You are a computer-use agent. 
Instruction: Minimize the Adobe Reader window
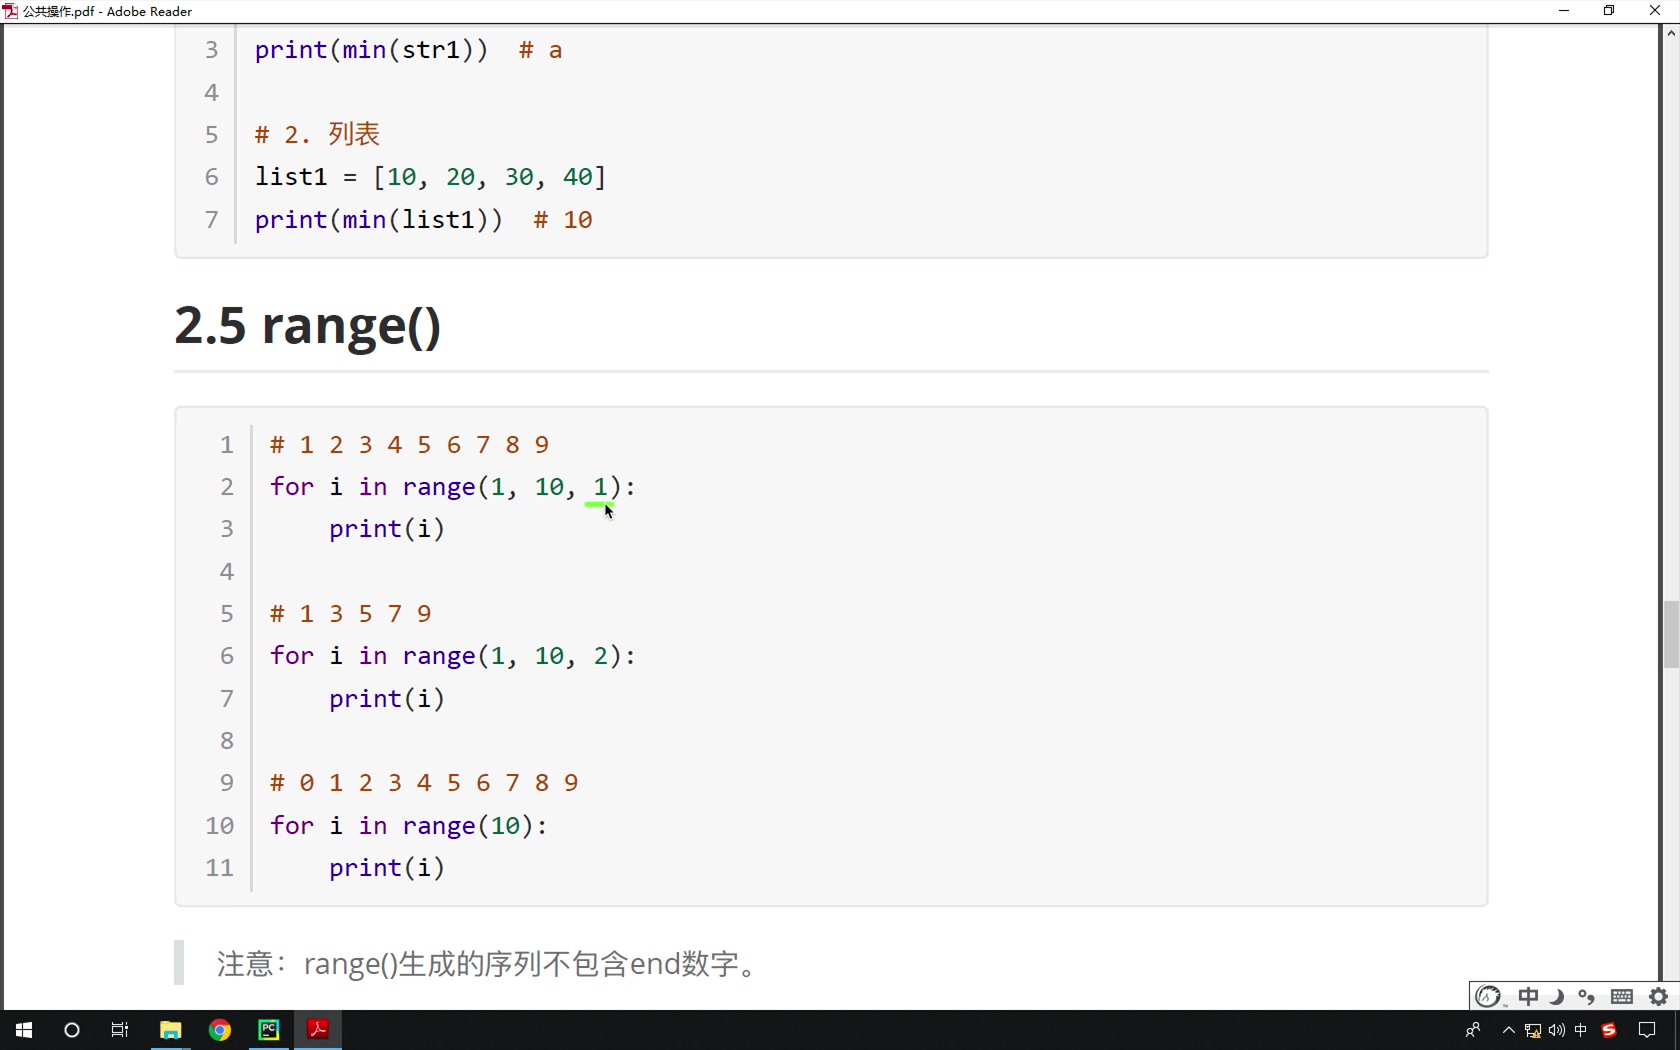click(x=1564, y=11)
